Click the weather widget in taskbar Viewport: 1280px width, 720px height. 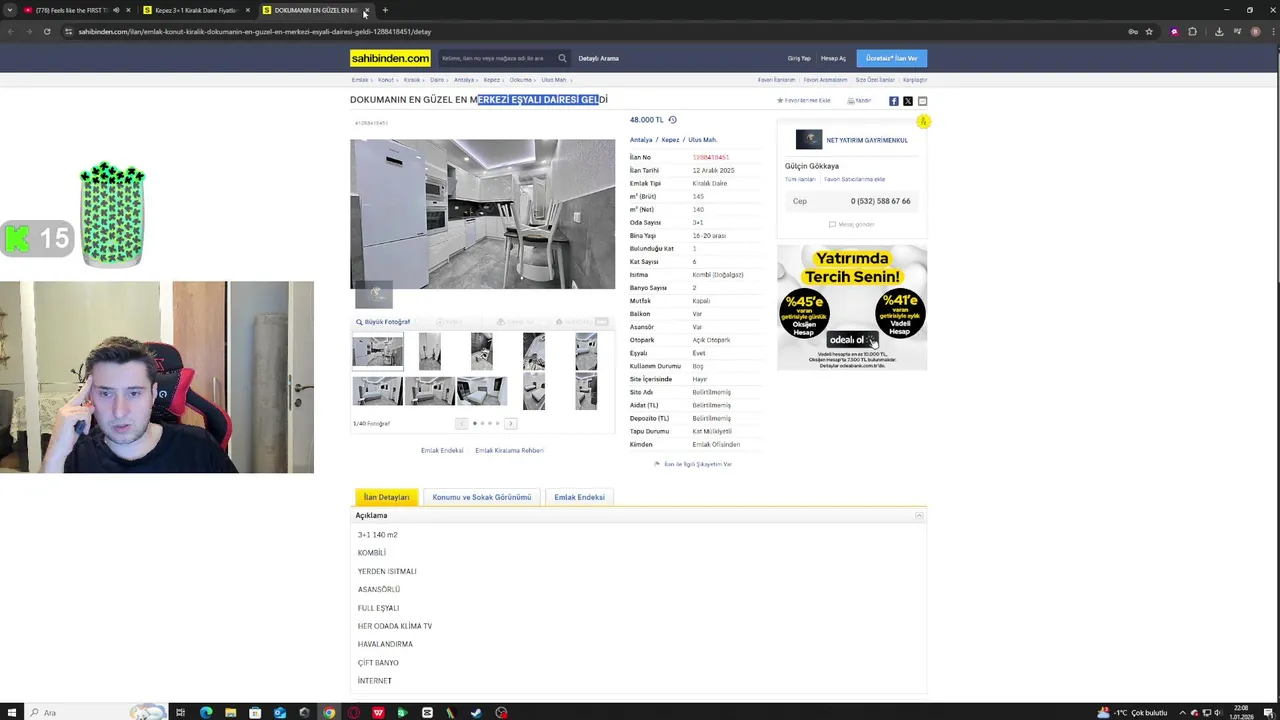pyautogui.click(x=1132, y=713)
